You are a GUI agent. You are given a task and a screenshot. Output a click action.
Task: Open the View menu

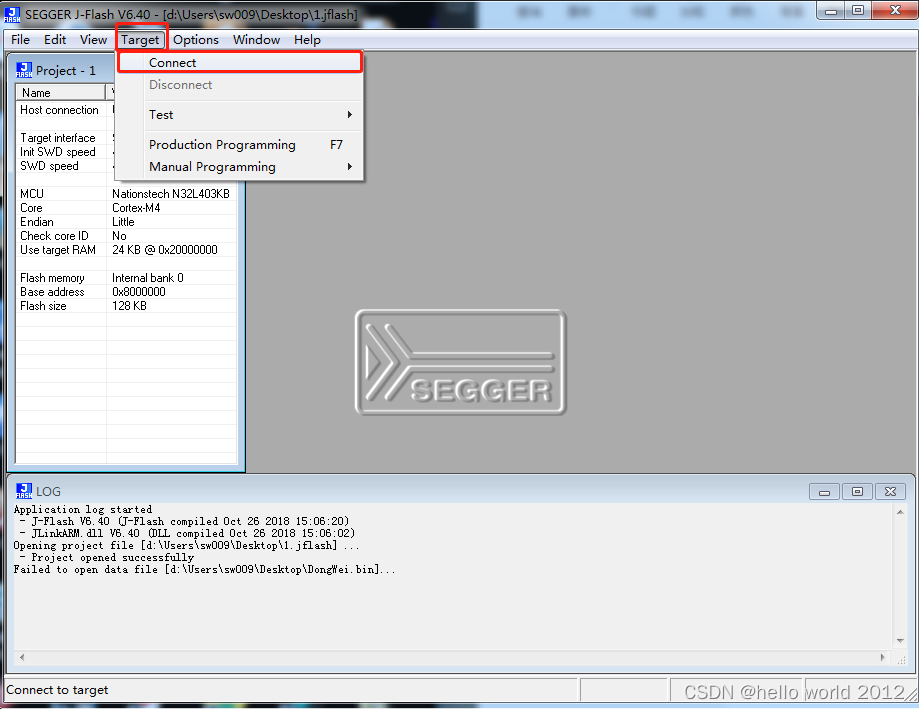click(x=93, y=40)
